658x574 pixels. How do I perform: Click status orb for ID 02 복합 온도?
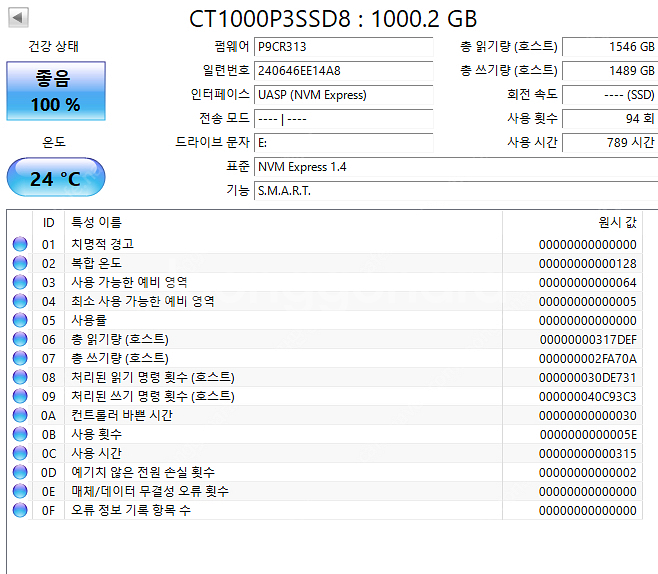pos(20,263)
